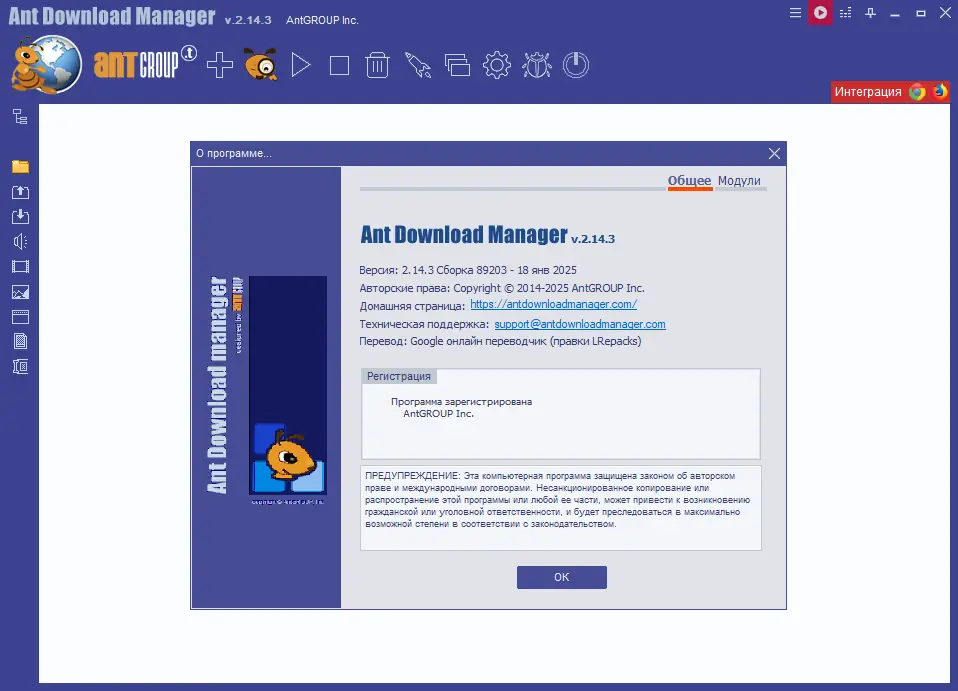958x691 pixels.
Task: Click 'AntGROUP Inc.' in the title bar
Action: pos(322,20)
